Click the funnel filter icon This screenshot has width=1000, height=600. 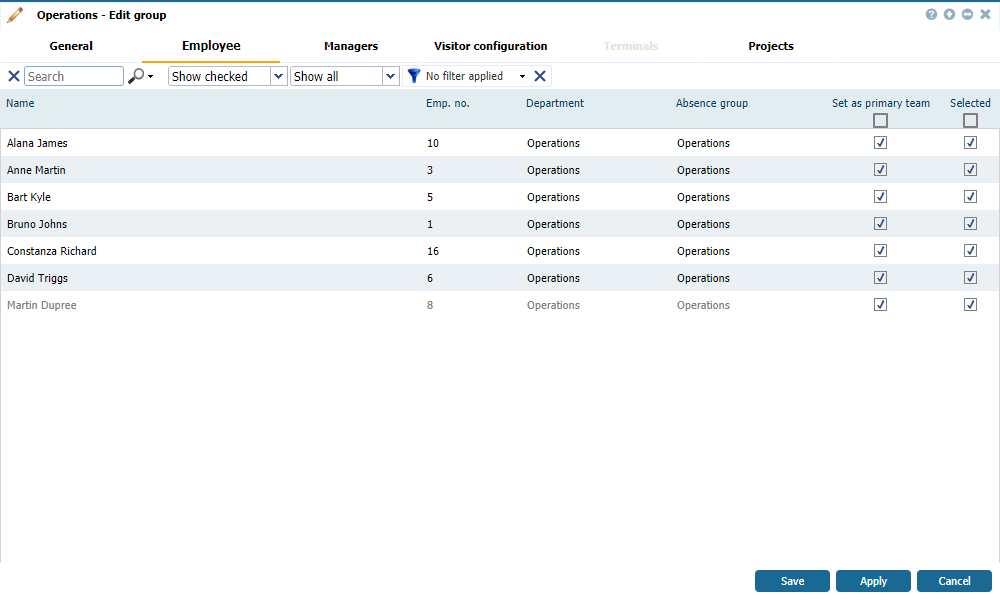click(x=414, y=76)
